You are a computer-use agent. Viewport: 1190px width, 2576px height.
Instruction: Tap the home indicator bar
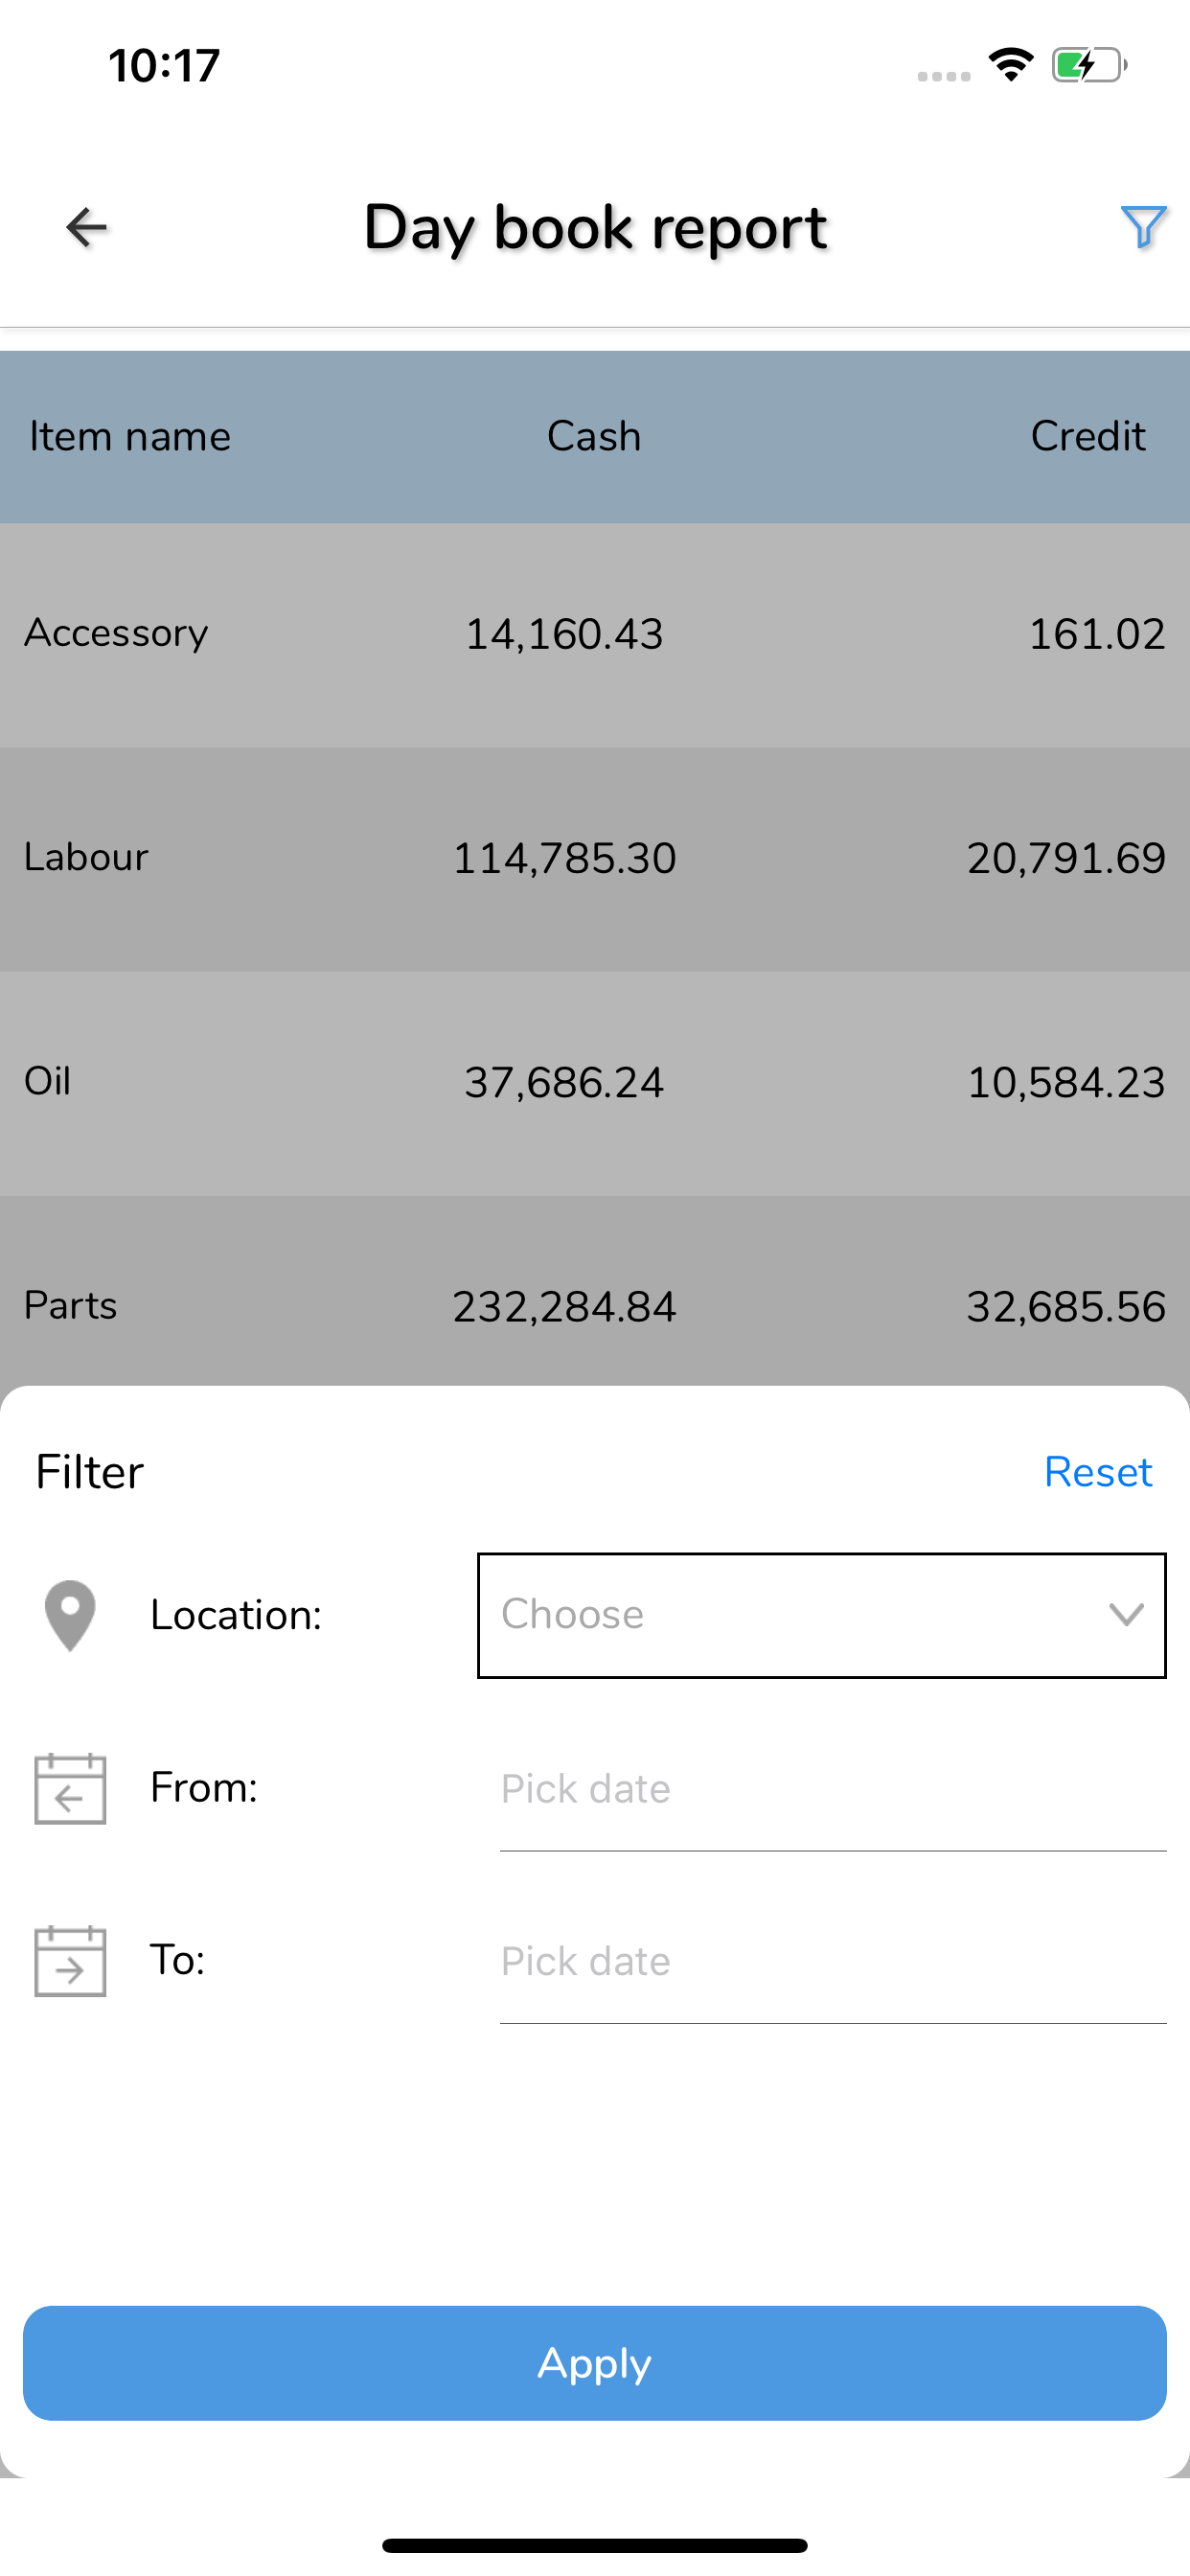[x=595, y=2545]
